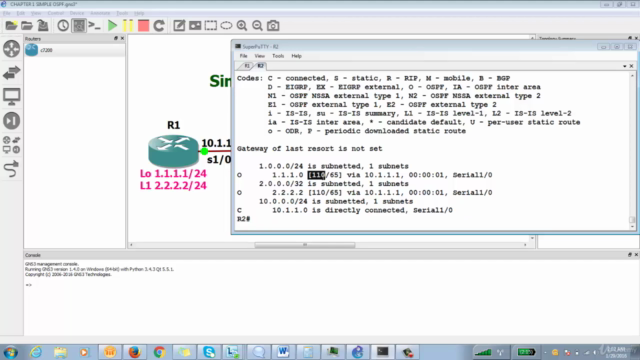Open Skype from the taskbar

pyautogui.click(x=209, y=352)
